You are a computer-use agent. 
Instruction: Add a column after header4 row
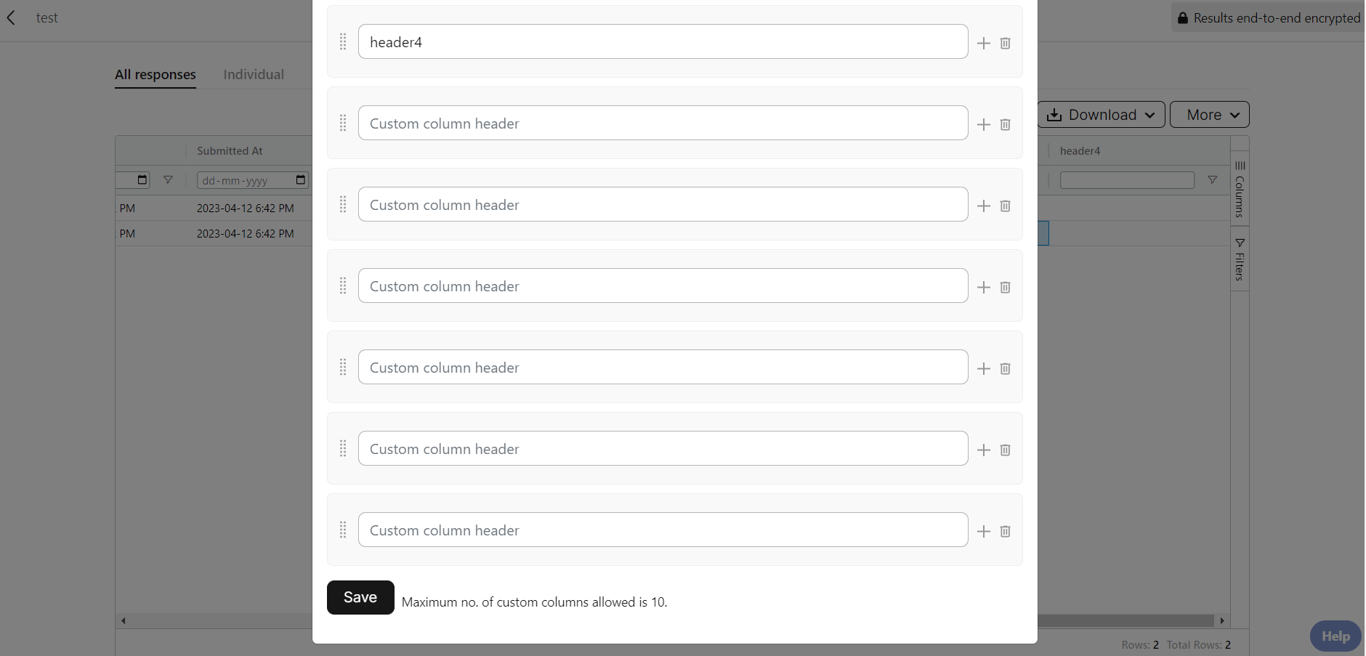click(984, 43)
